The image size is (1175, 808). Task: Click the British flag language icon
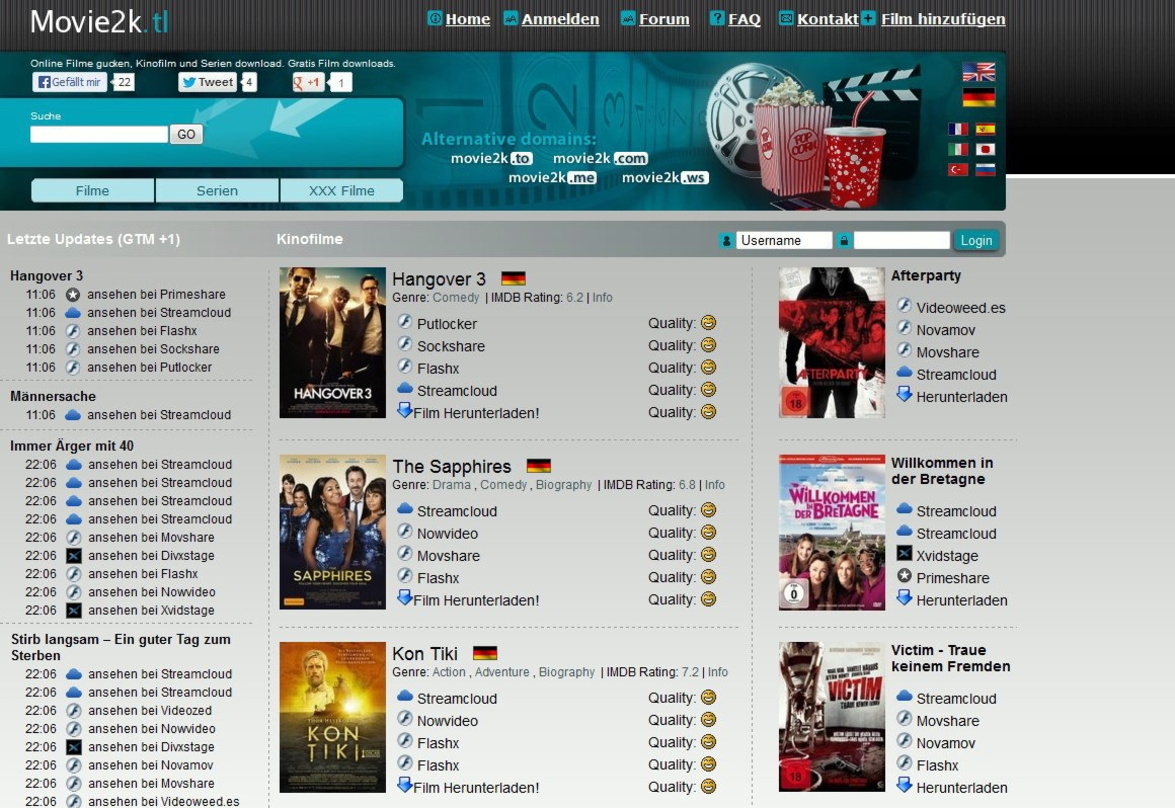point(977,71)
